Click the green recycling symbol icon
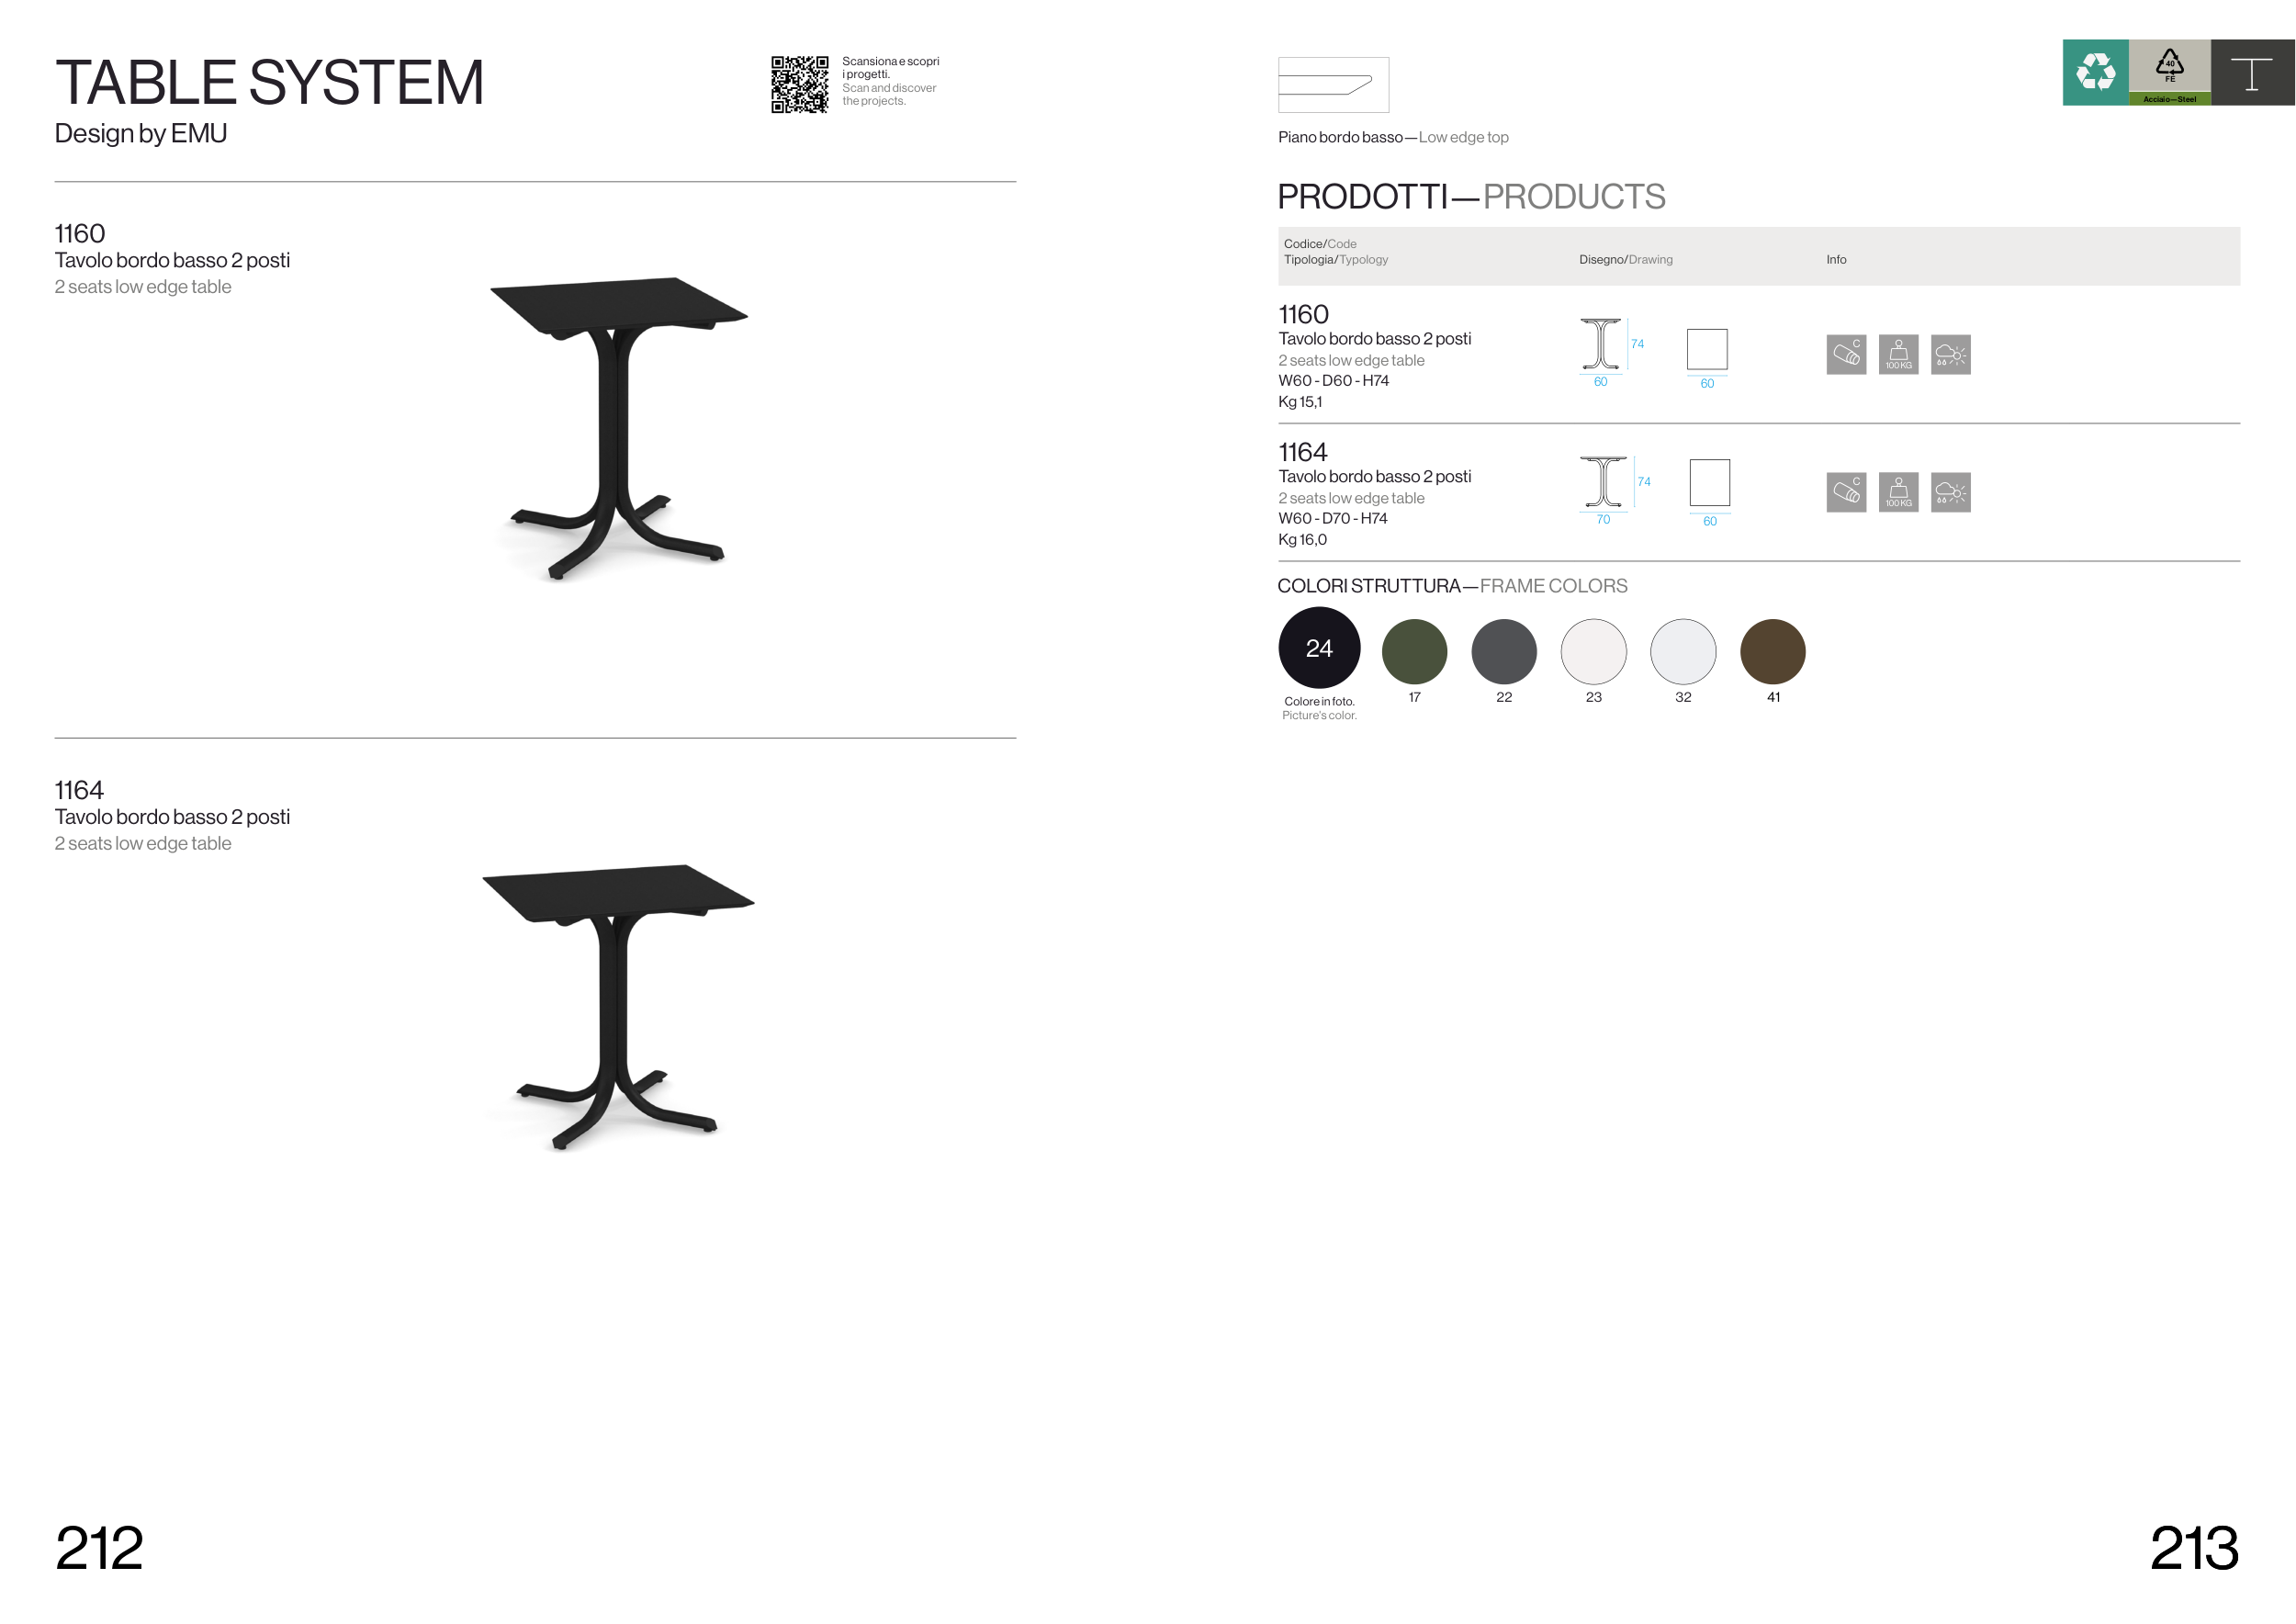Image resolution: width=2296 pixels, height=1624 pixels. point(2095,72)
